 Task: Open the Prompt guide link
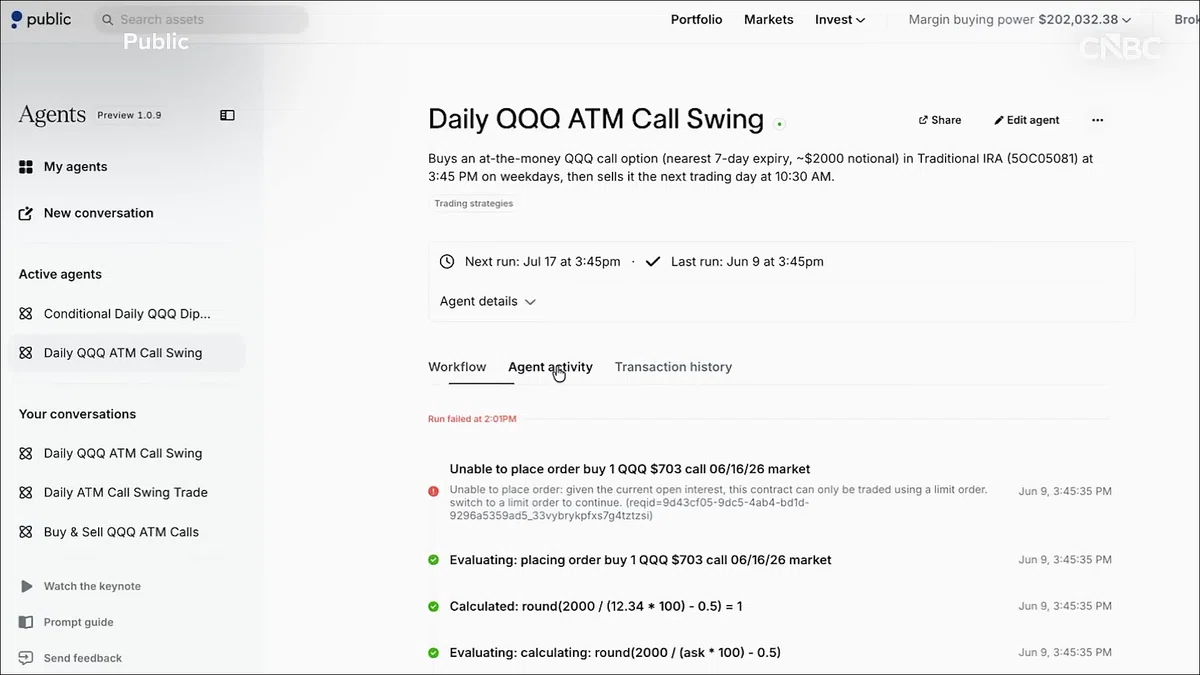point(79,622)
